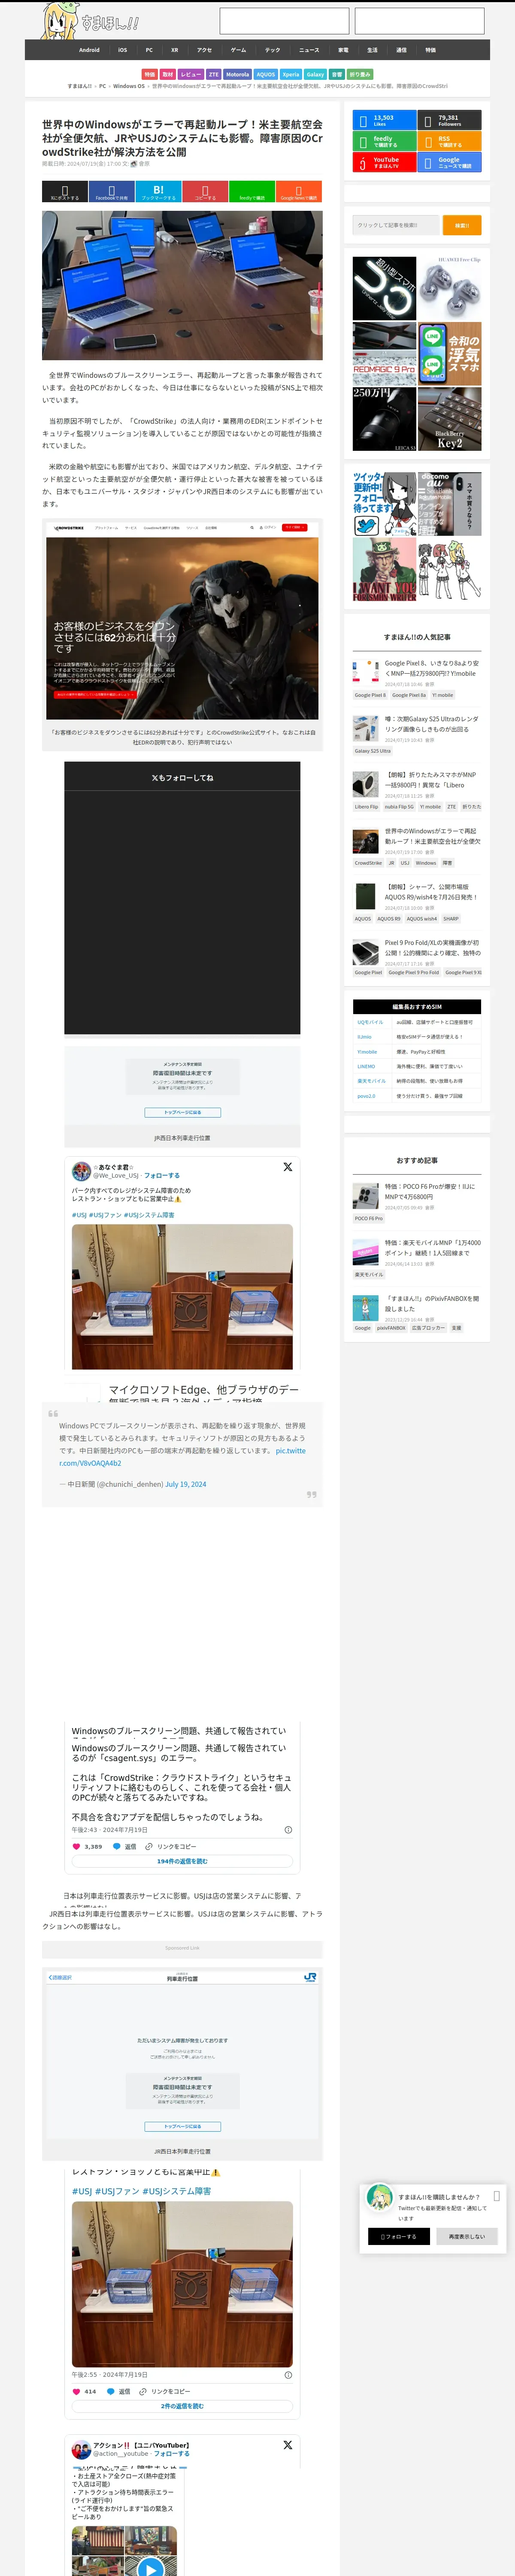
Task: Open the LEICA S3 thumbnail
Action: click(384, 419)
